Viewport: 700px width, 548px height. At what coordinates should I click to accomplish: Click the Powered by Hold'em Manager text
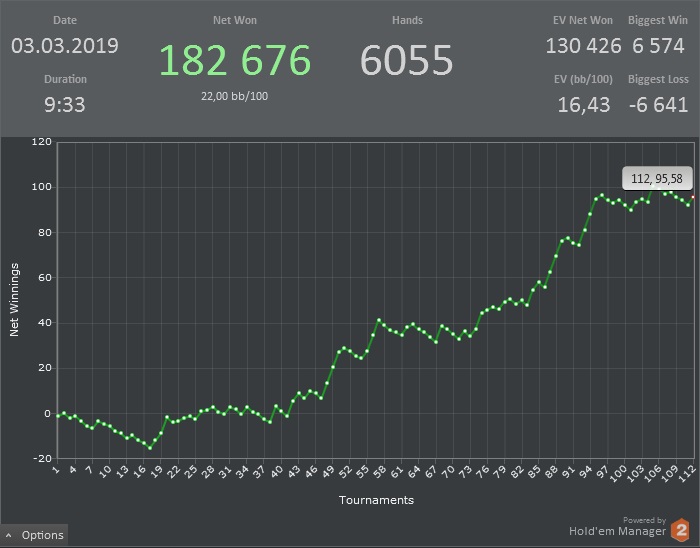click(x=617, y=527)
